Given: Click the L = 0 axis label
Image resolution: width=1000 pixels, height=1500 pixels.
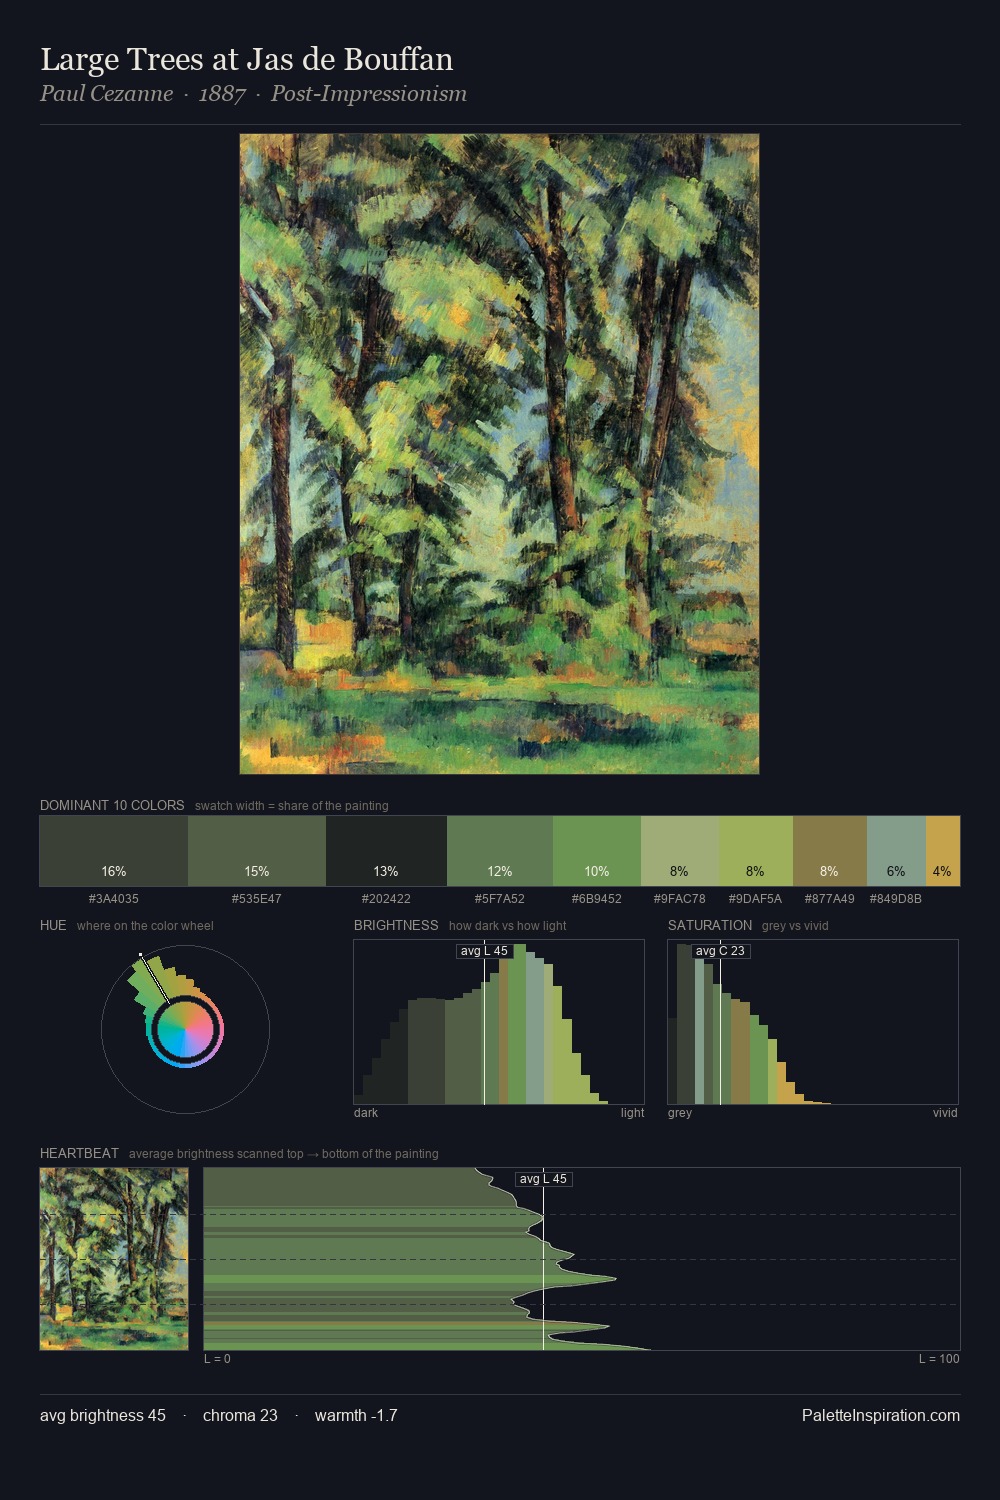Looking at the screenshot, I should coord(217,1359).
